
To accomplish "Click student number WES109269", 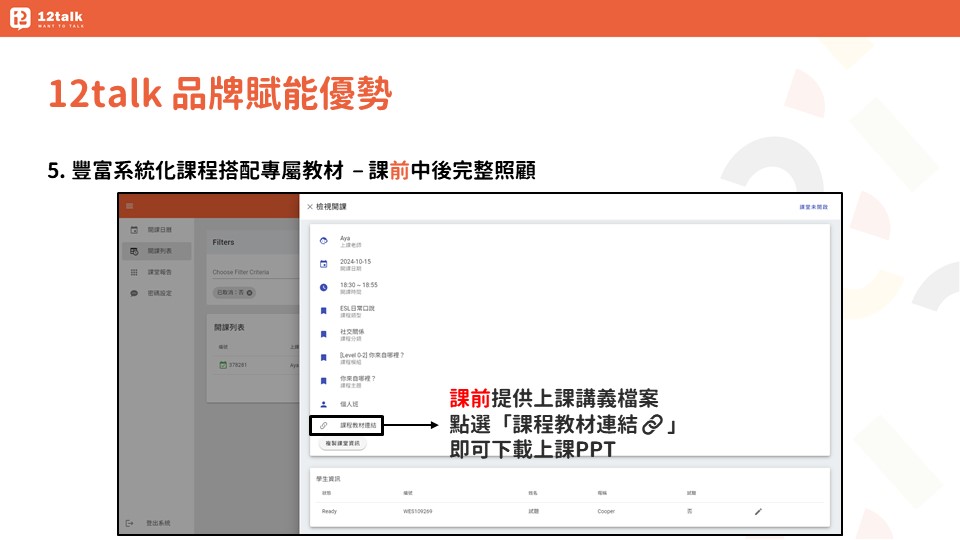I will click(x=418, y=511).
